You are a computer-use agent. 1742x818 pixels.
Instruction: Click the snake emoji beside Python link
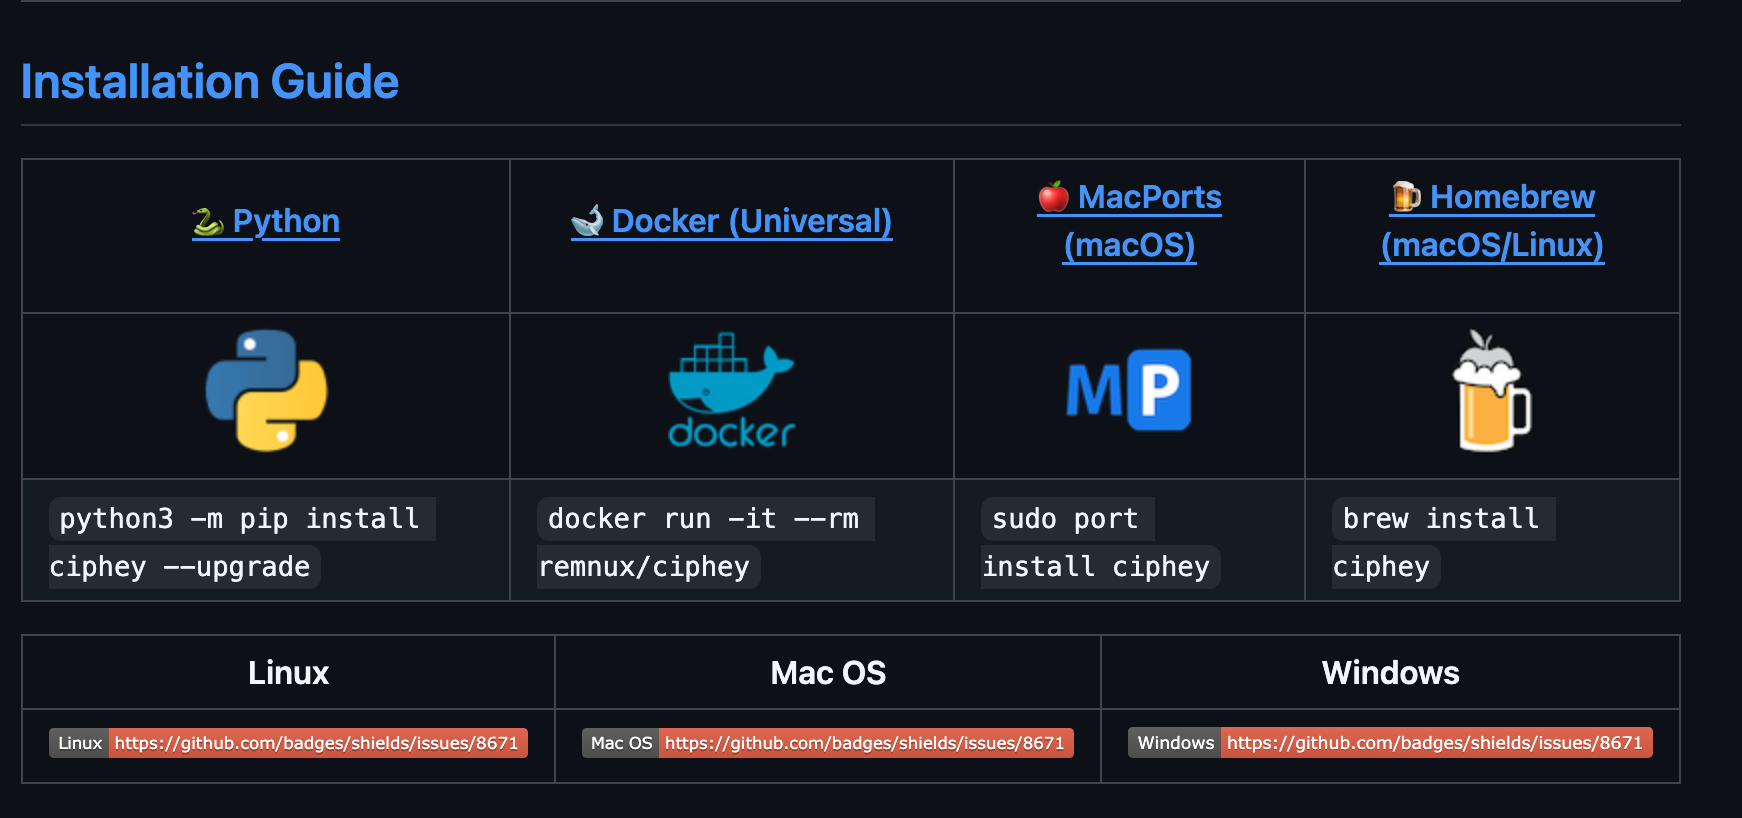pyautogui.click(x=208, y=221)
